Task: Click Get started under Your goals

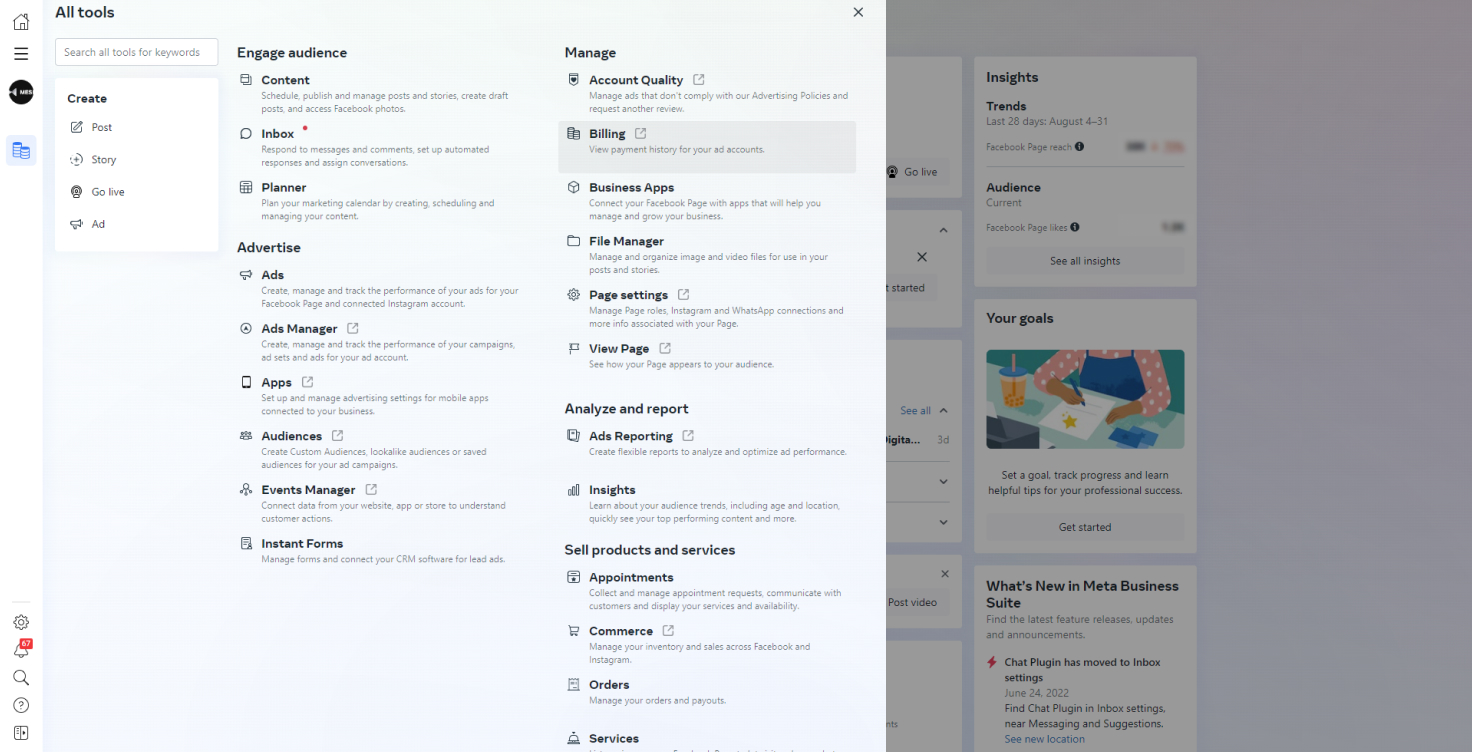Action: [x=1084, y=527]
